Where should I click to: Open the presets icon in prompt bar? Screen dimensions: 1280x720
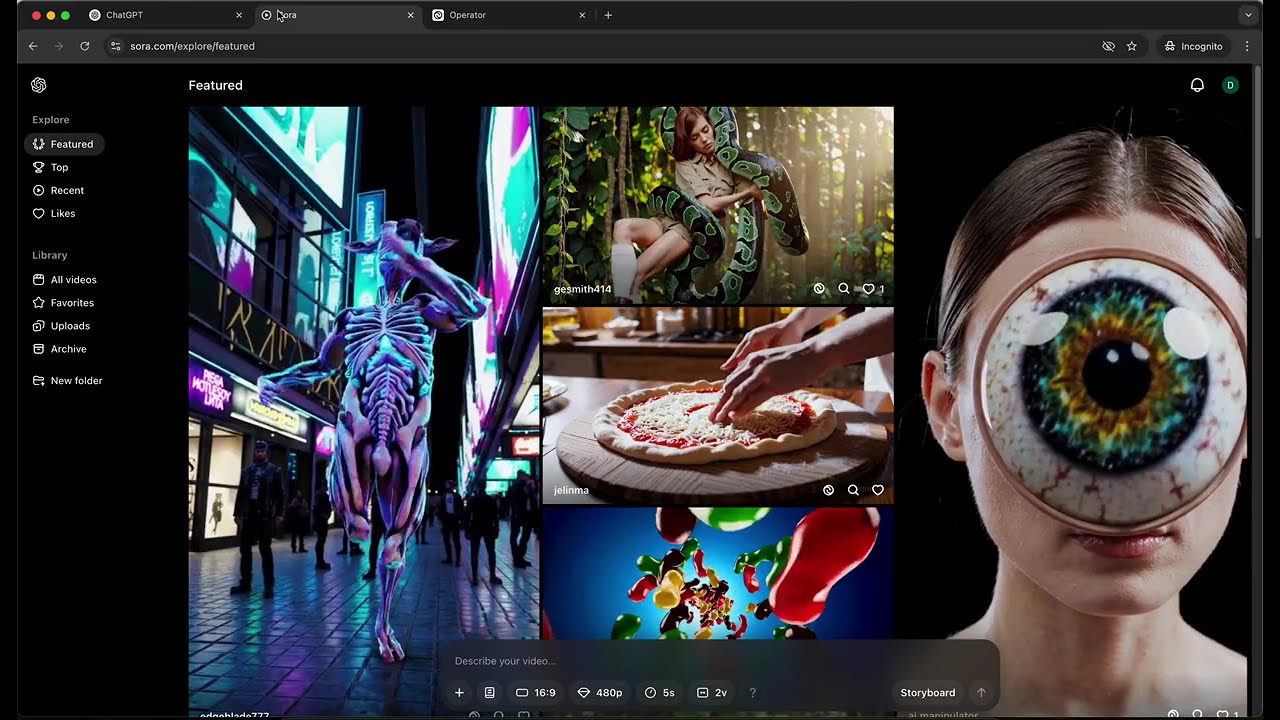[489, 692]
